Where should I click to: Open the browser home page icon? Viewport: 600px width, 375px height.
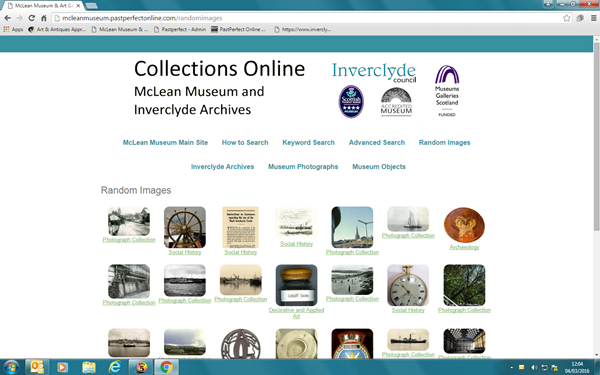click(44, 18)
